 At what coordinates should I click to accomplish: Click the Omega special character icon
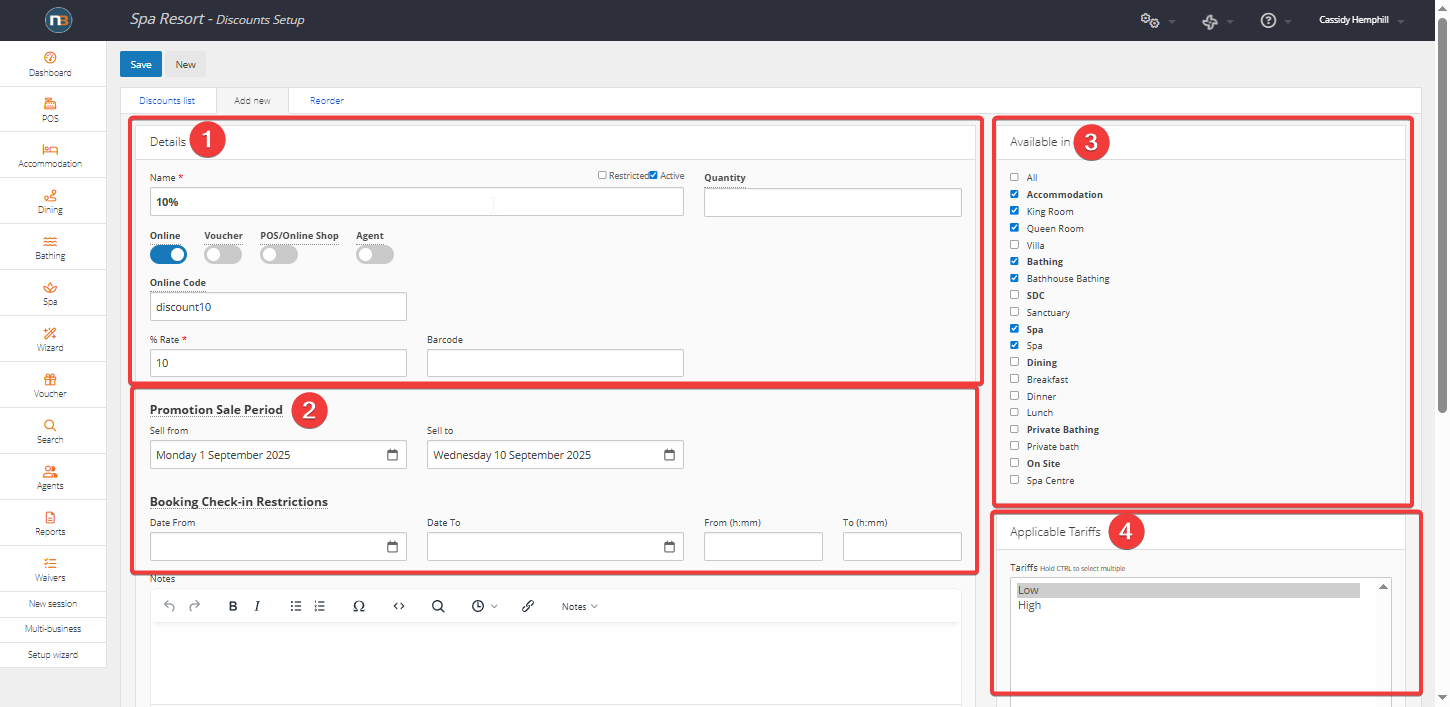358,606
